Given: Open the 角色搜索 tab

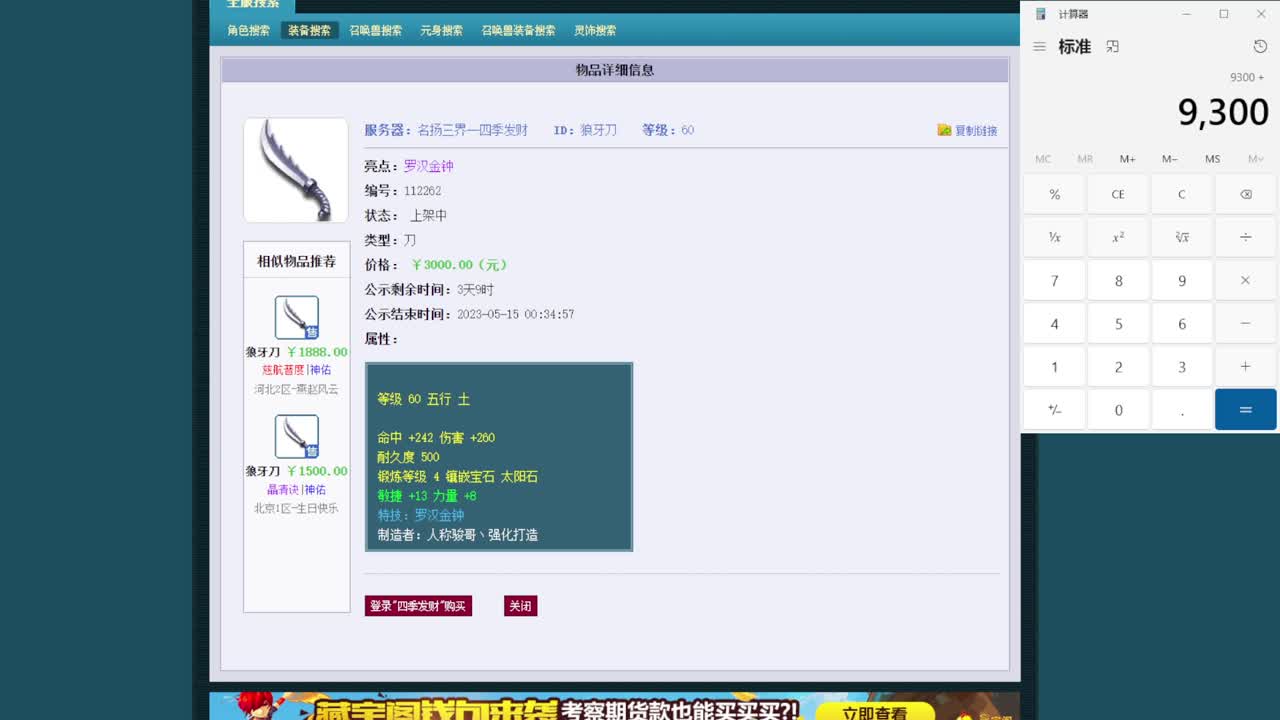Looking at the screenshot, I should tap(251, 30).
